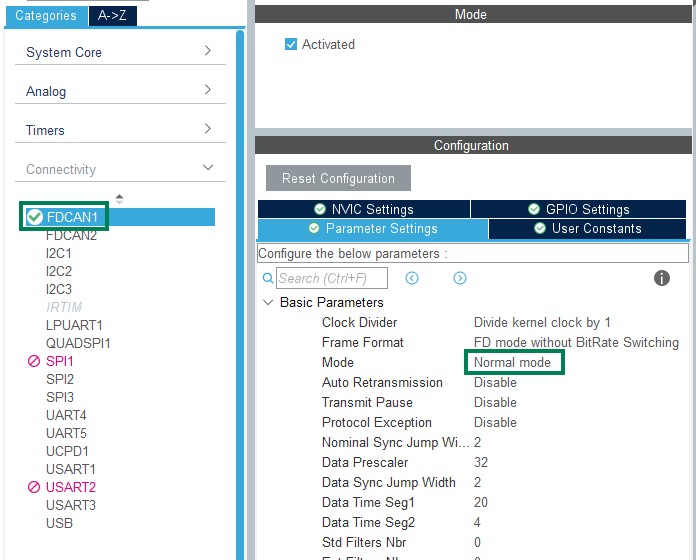
Task: Select USART3 peripheral
Action: [x=71, y=505]
